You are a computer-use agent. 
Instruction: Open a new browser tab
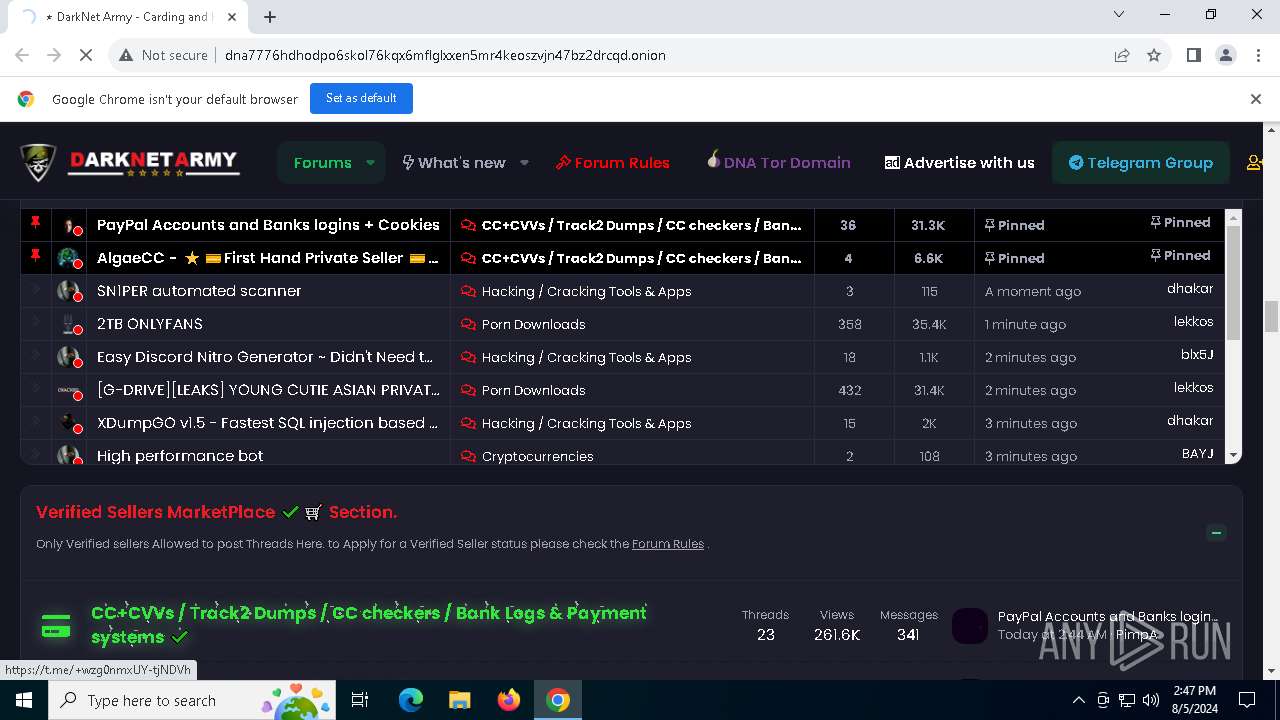270,16
